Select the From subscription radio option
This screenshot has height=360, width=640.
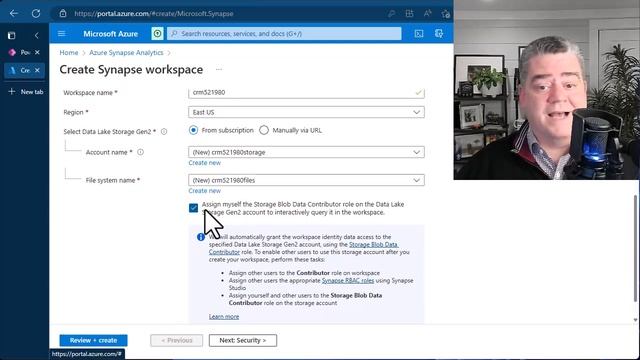click(x=193, y=130)
